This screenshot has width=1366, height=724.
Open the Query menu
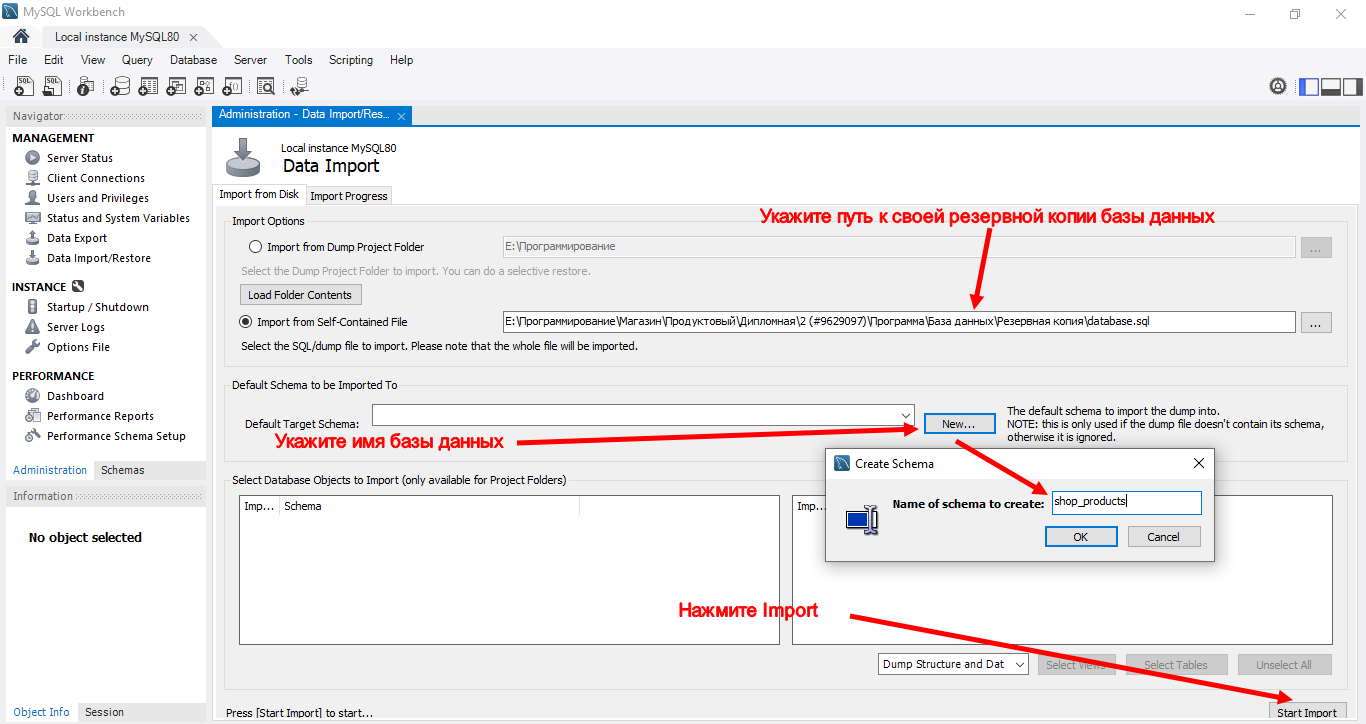pos(137,60)
